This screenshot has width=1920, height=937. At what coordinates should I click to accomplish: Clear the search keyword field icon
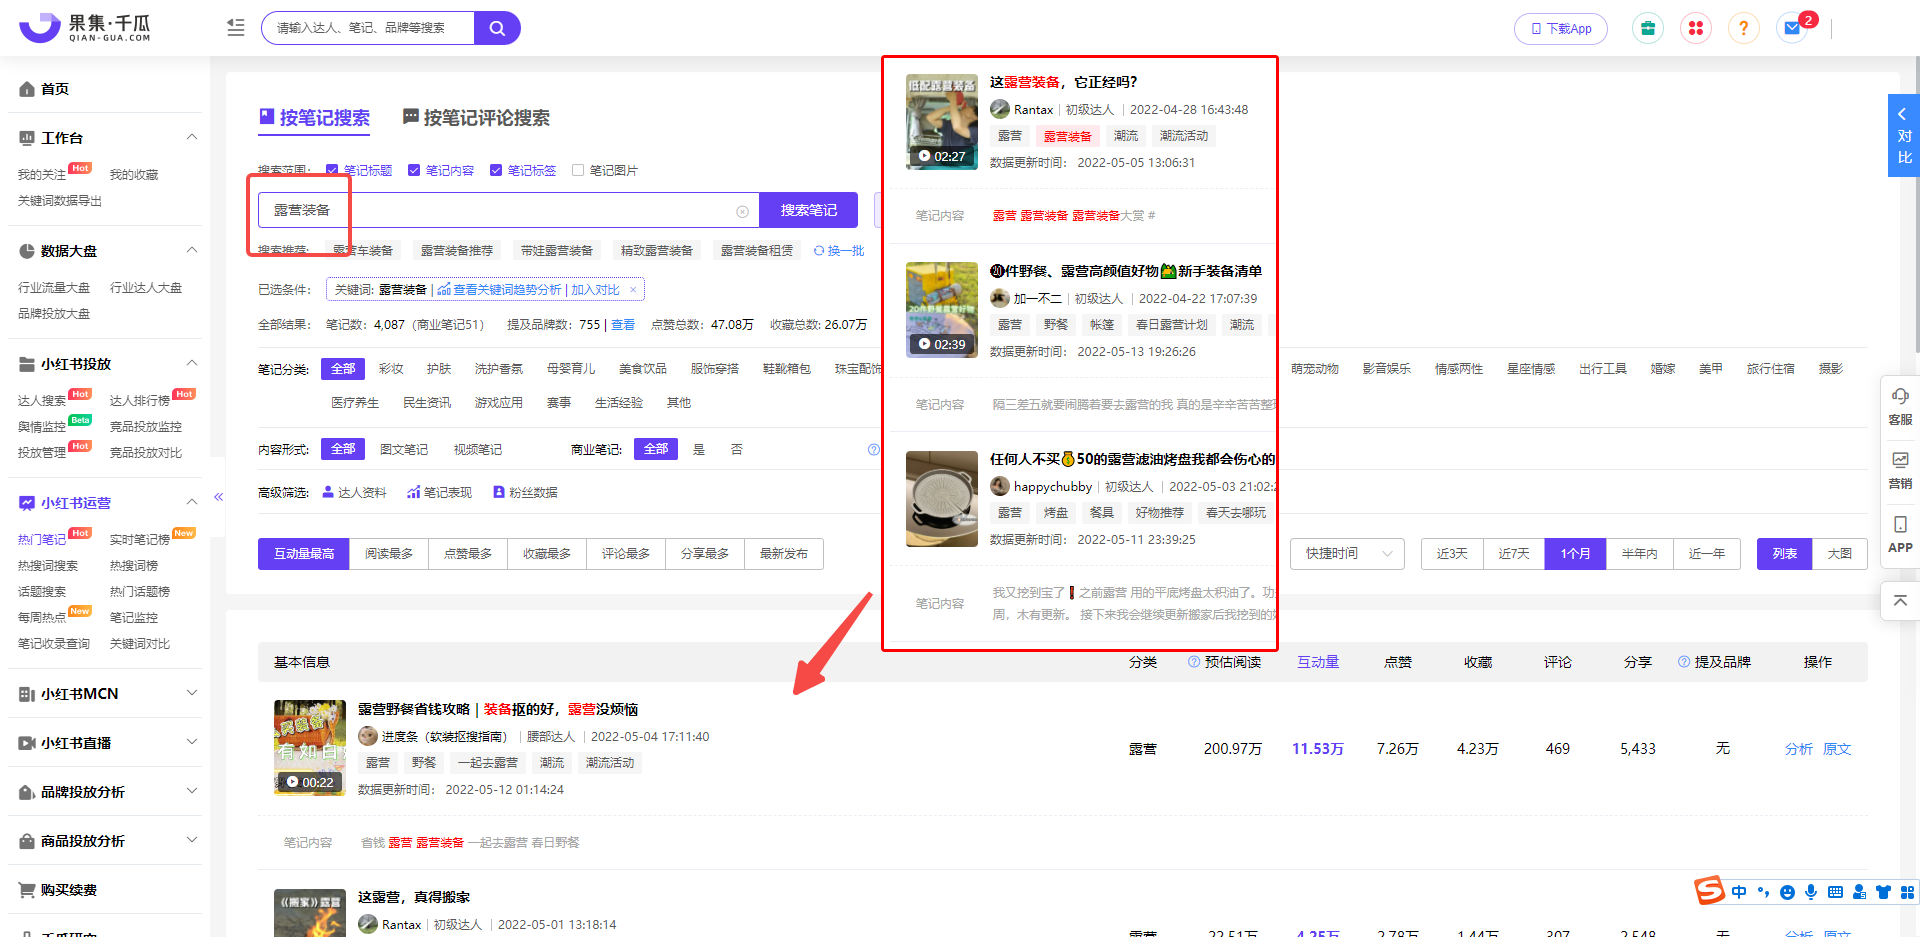click(742, 211)
